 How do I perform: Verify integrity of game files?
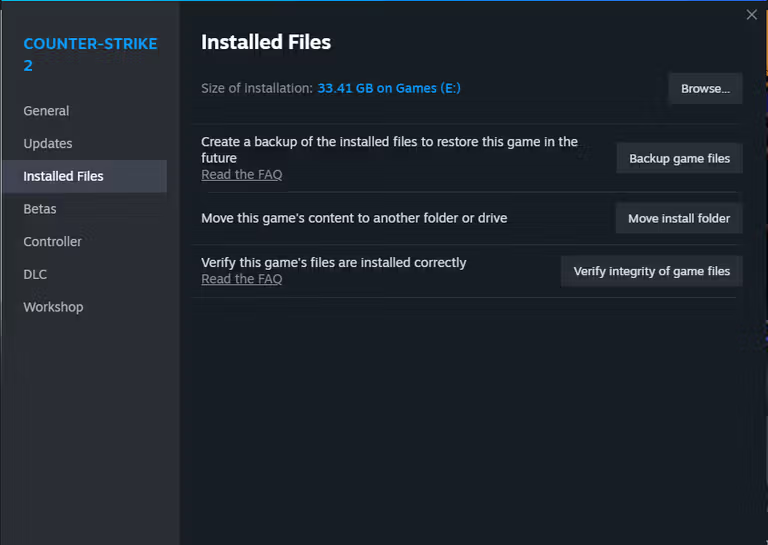tap(651, 271)
